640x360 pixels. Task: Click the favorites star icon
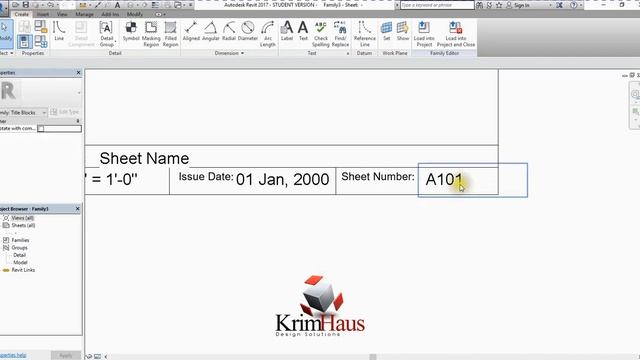click(499, 5)
